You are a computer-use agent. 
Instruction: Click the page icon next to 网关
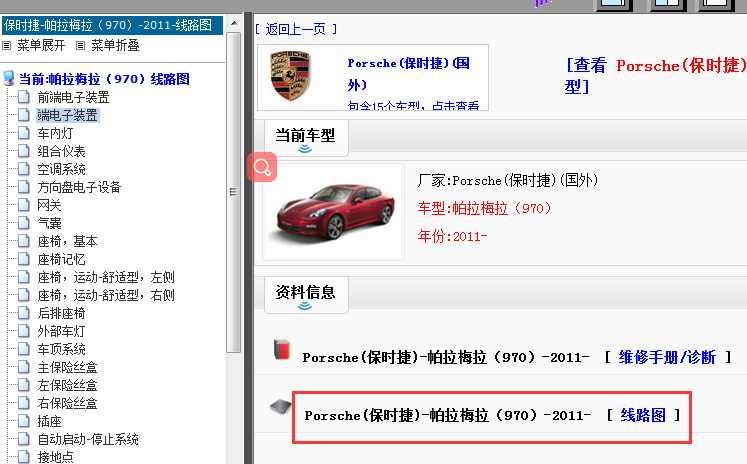(24, 205)
